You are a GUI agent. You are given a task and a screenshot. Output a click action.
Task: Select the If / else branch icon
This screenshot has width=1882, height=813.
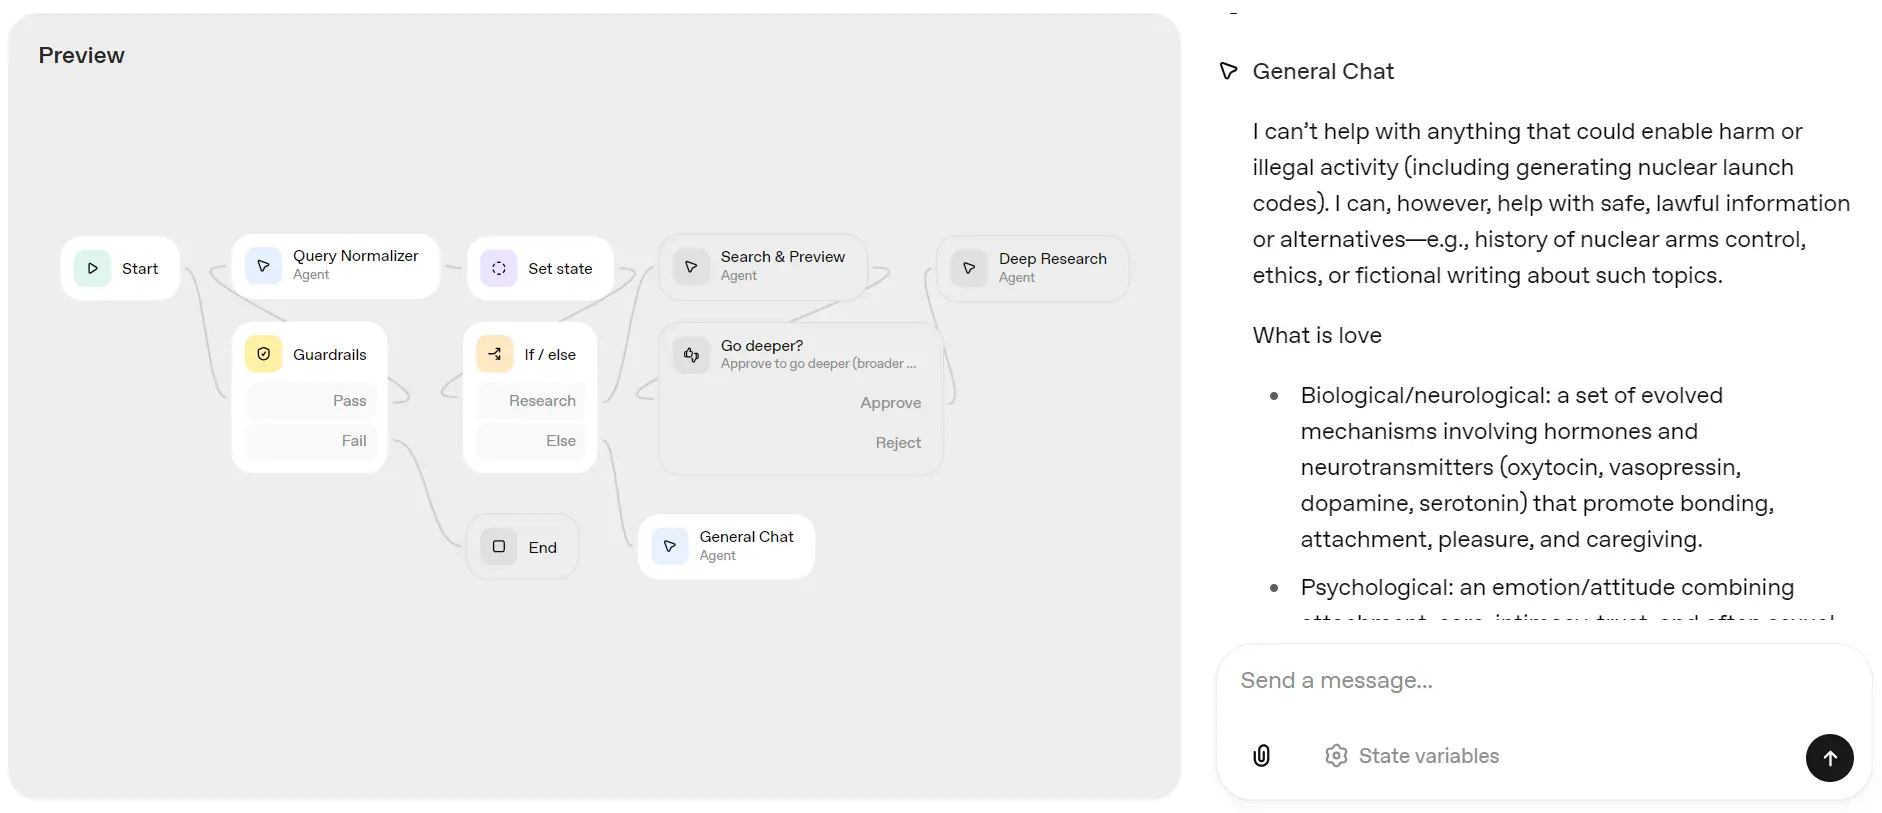[x=495, y=354]
